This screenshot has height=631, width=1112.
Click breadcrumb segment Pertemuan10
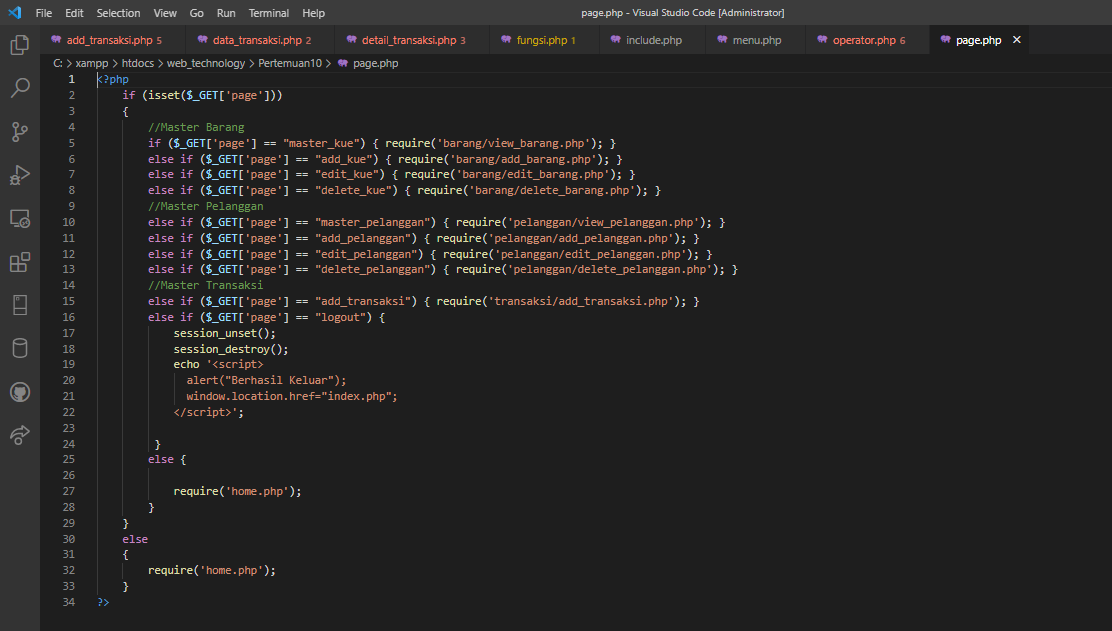pyautogui.click(x=289, y=63)
